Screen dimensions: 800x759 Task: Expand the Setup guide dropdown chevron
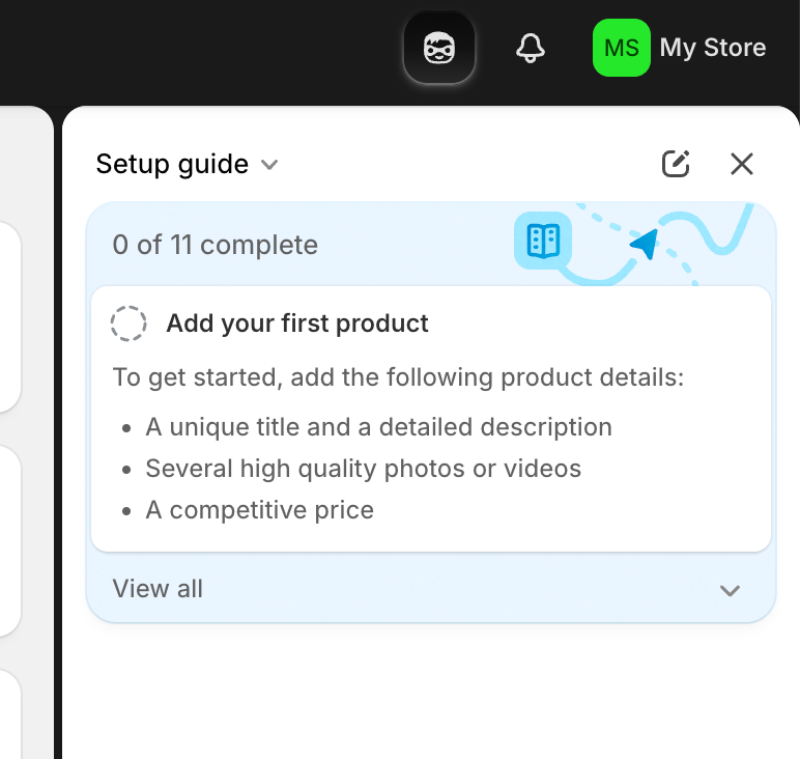click(268, 165)
